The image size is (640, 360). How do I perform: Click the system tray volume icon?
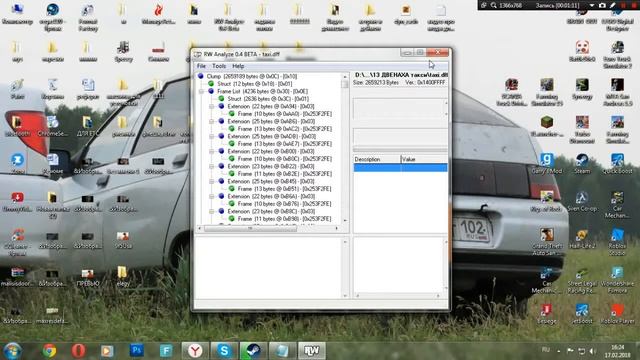point(593,351)
